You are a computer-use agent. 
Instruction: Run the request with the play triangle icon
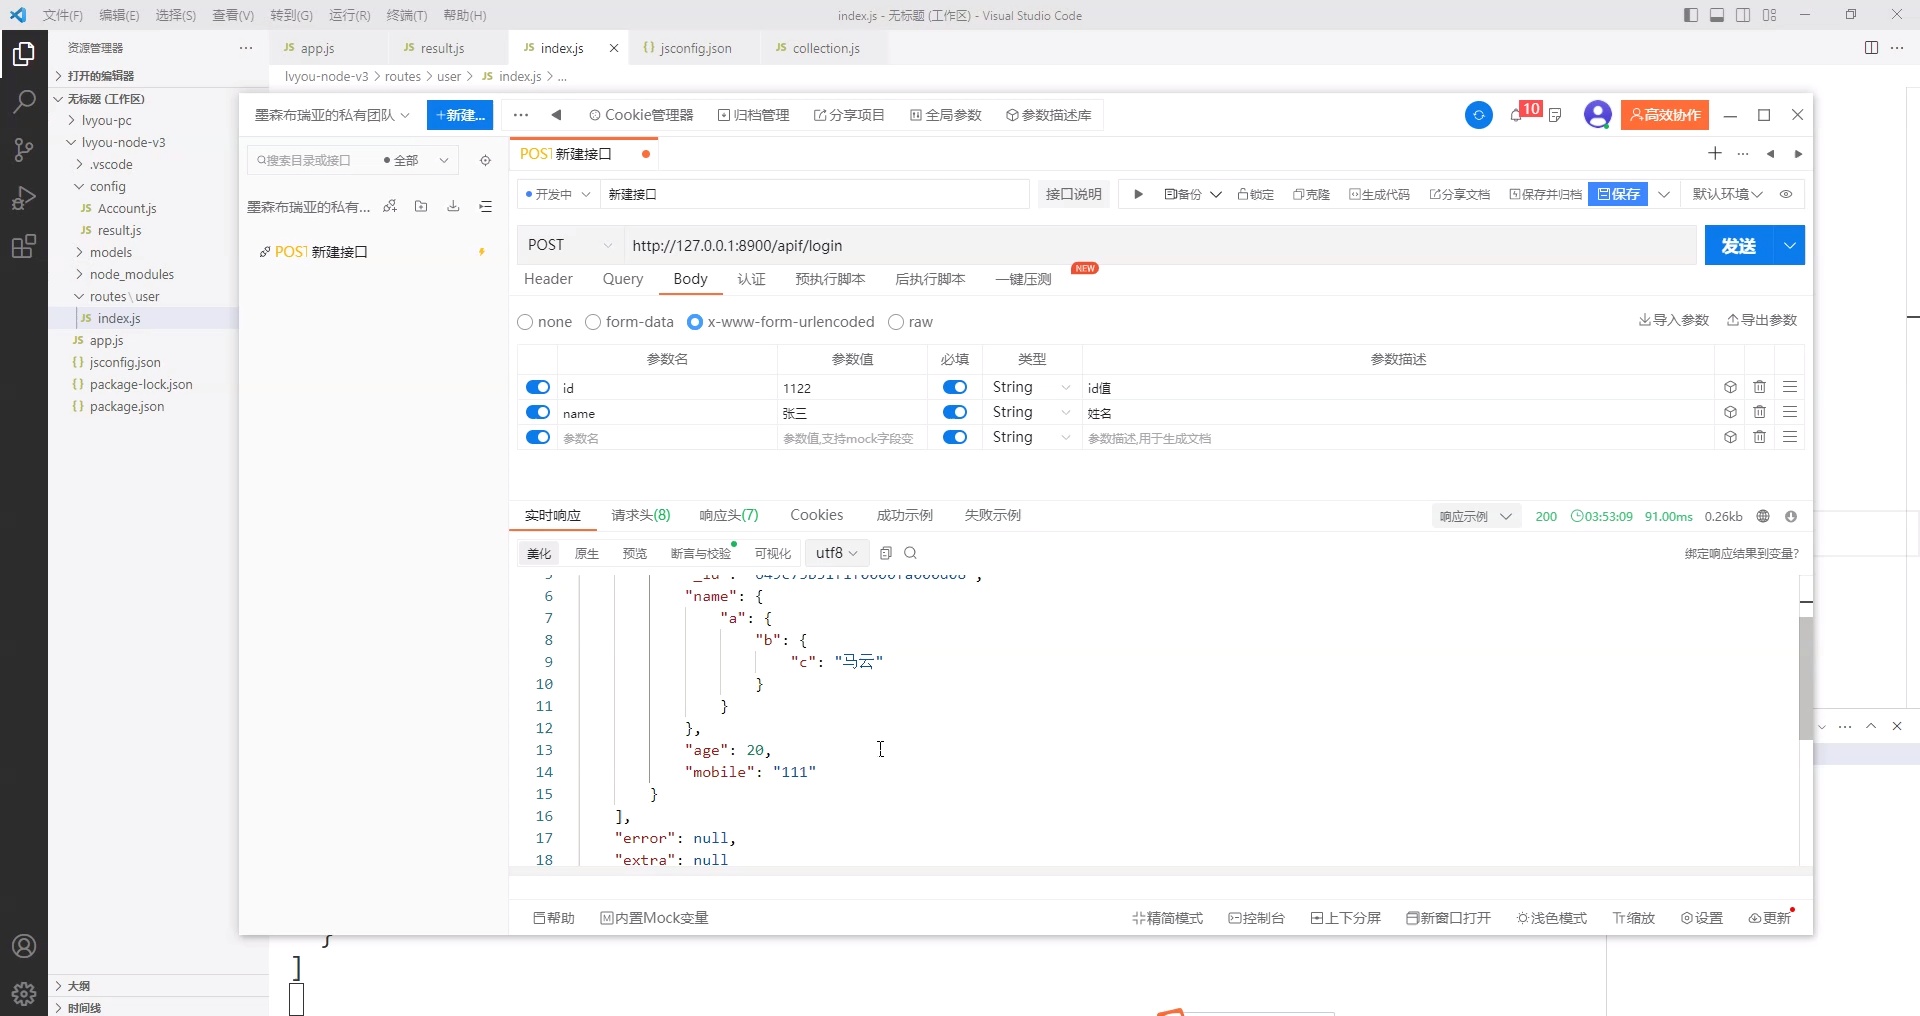[1138, 194]
